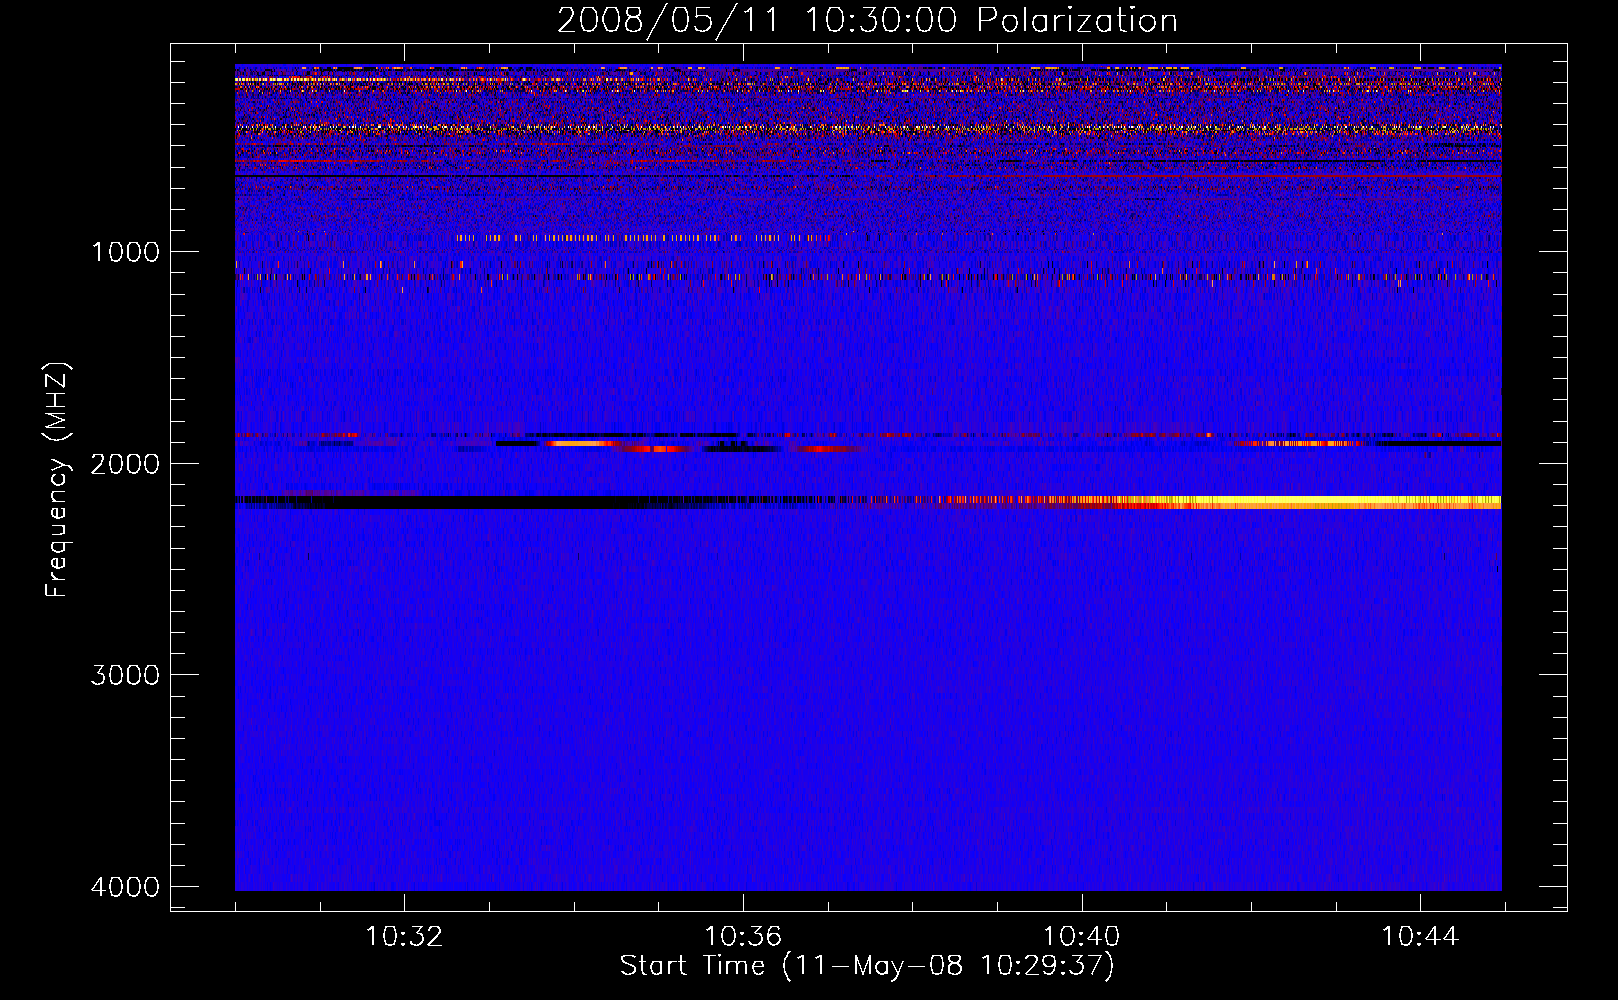Click the 10:36 time tick label
This screenshot has width=1618, height=1000.
point(743,937)
